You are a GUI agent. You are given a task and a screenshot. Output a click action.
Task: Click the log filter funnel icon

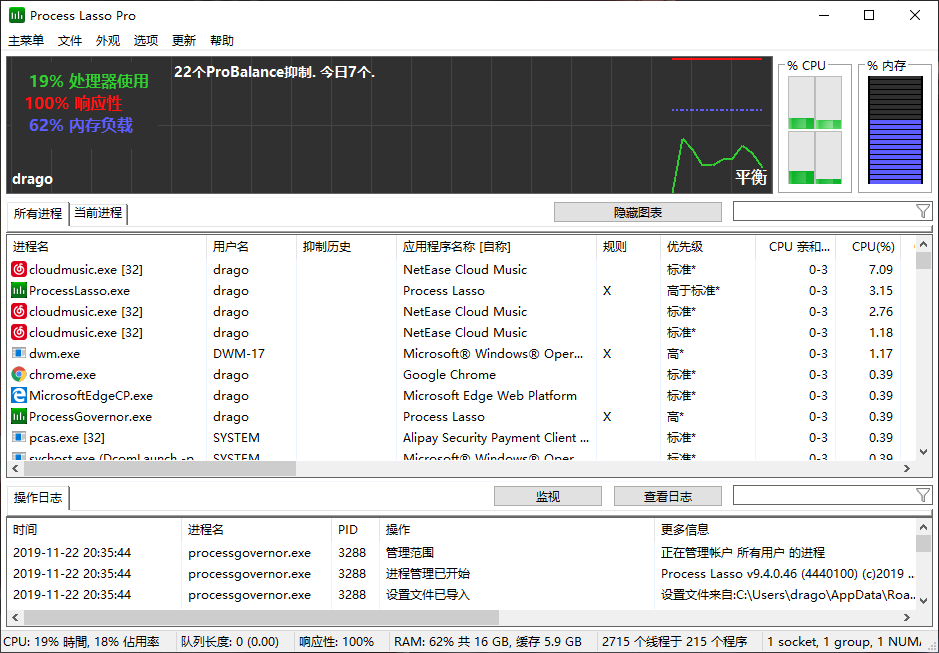pos(922,496)
